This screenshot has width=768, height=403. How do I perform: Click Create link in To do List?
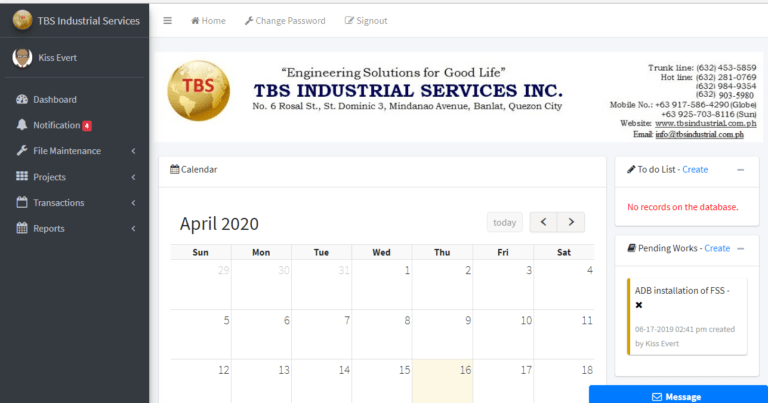coord(695,170)
